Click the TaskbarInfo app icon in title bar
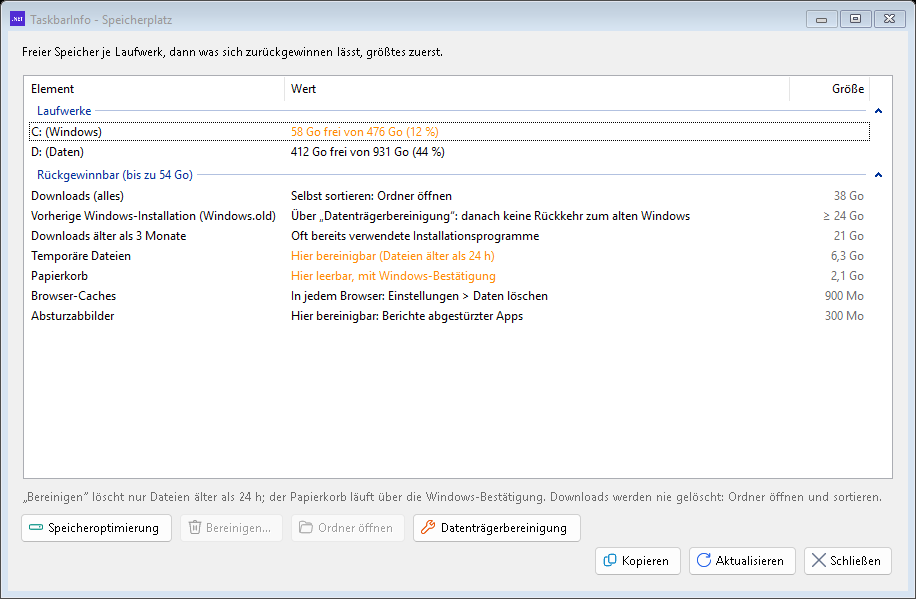Viewport: 916px width, 599px height. 17,19
